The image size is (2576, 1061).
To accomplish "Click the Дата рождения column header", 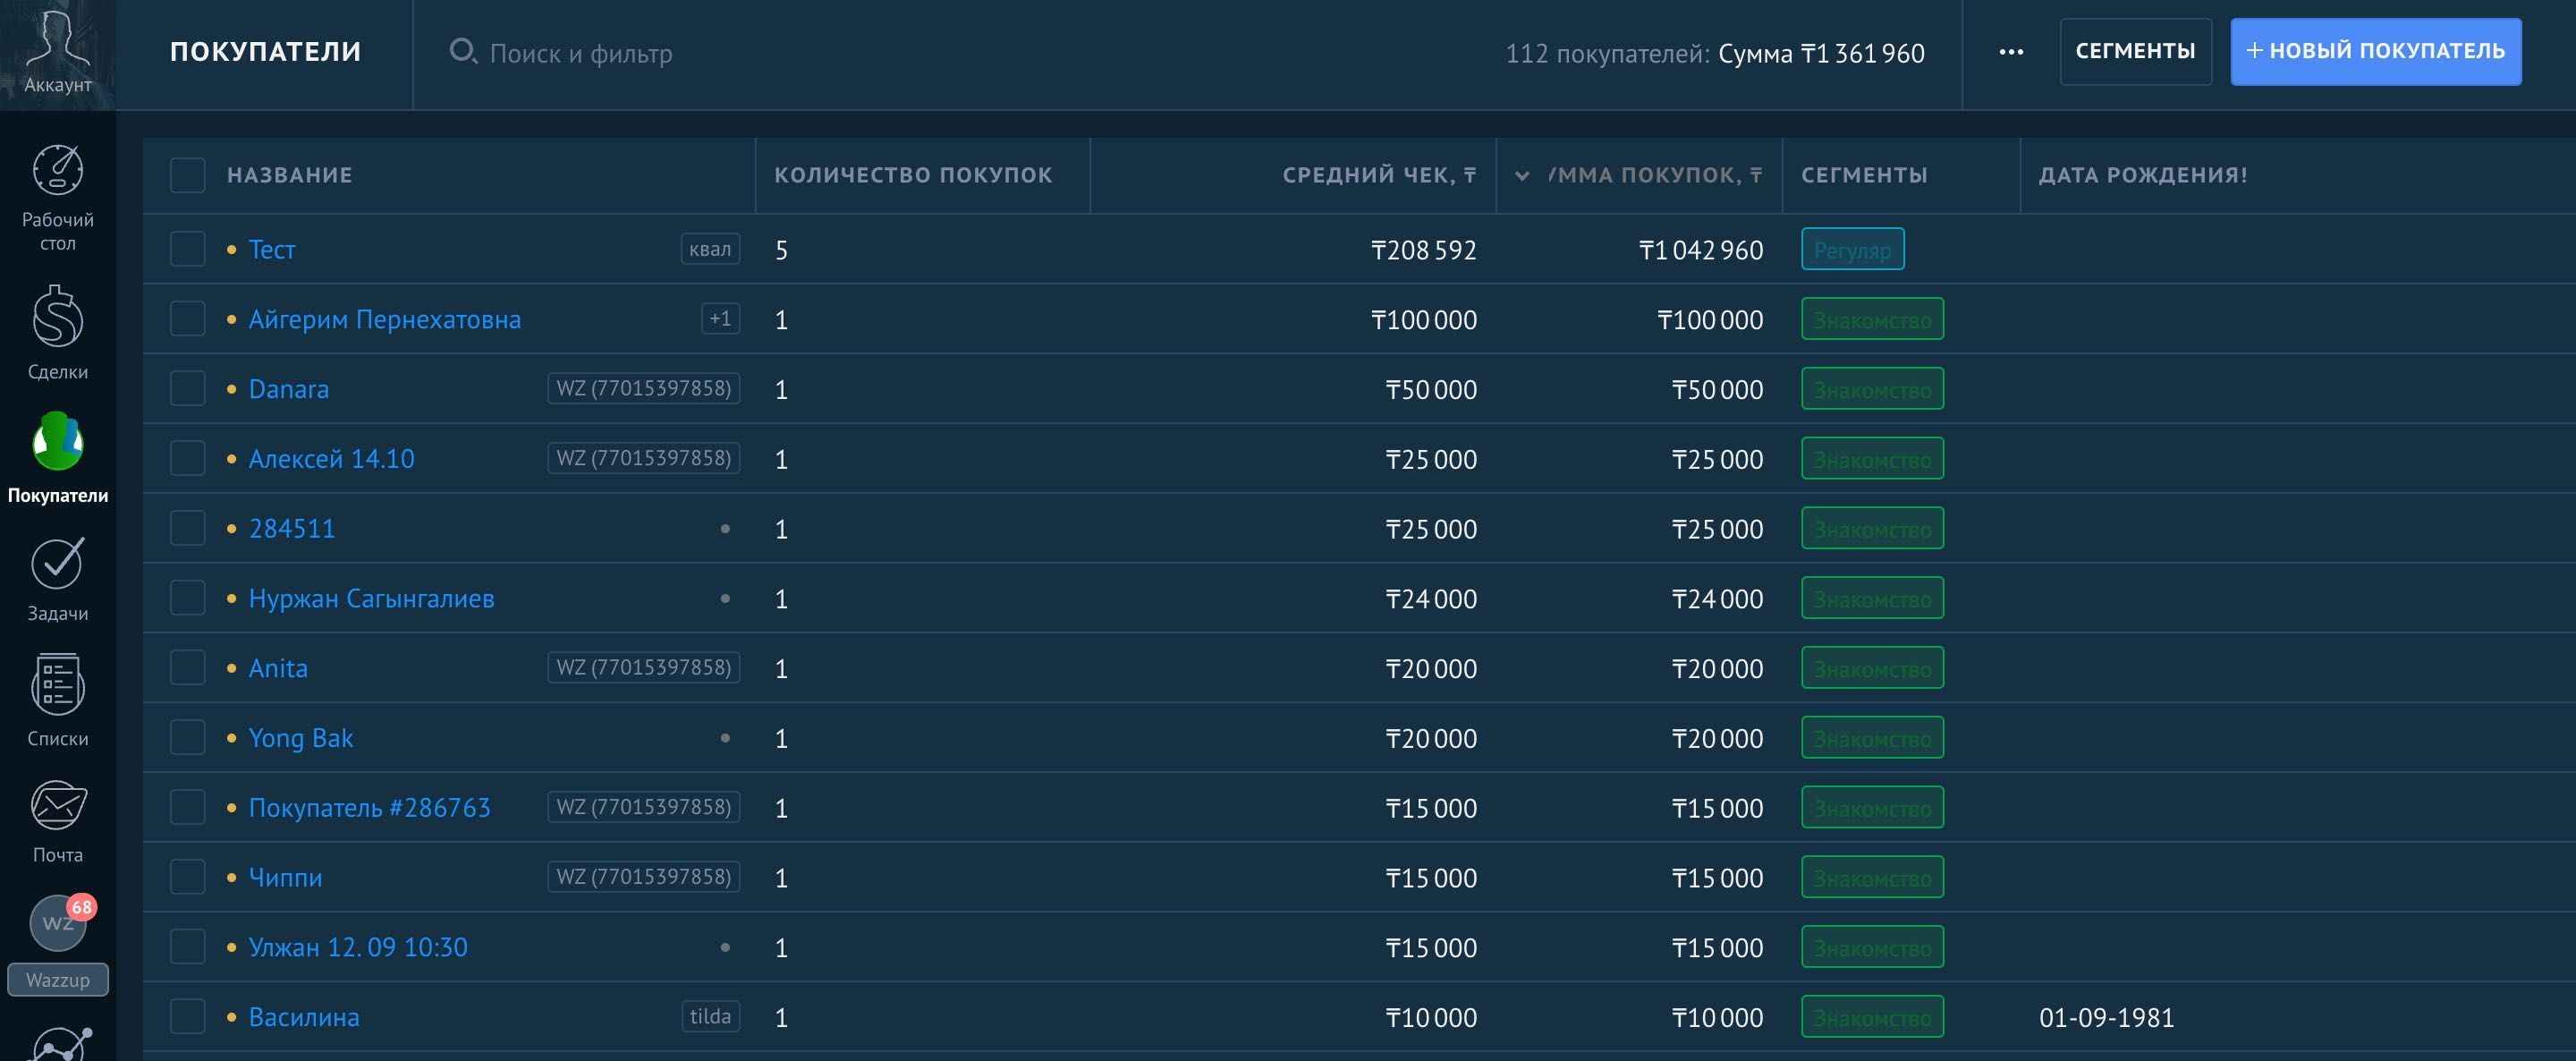I will (x=2143, y=175).
